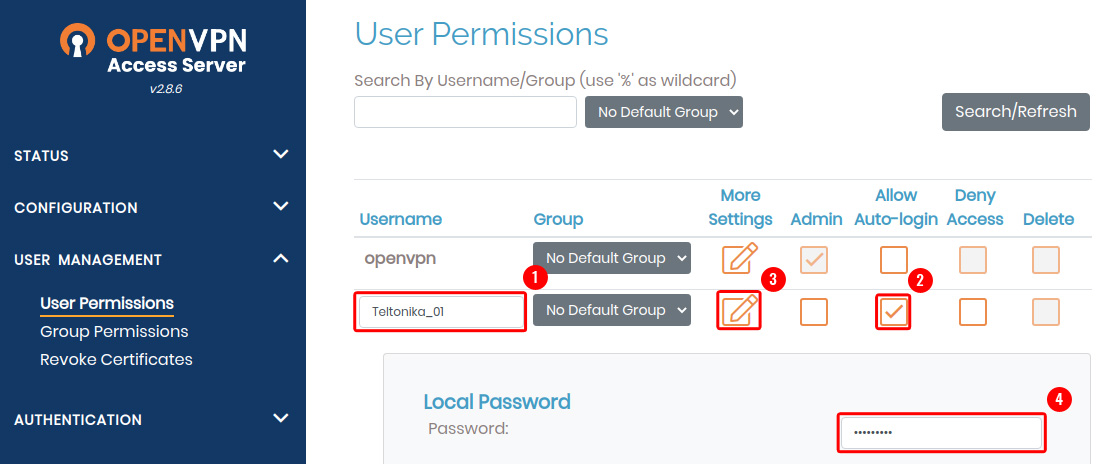
Task: Open More Settings for openvpn user
Action: click(739, 259)
